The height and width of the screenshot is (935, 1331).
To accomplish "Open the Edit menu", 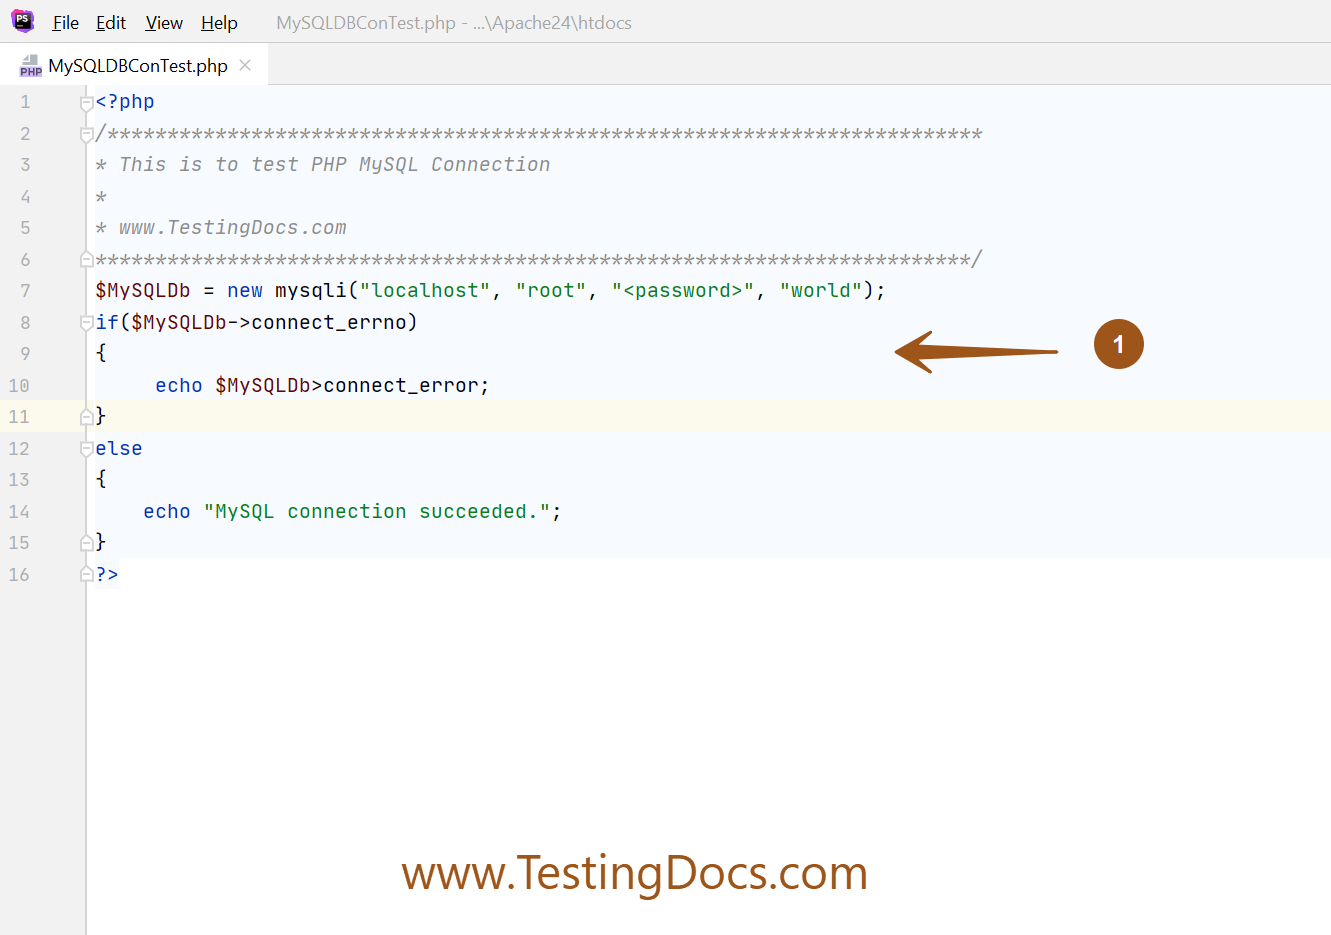I will (110, 22).
